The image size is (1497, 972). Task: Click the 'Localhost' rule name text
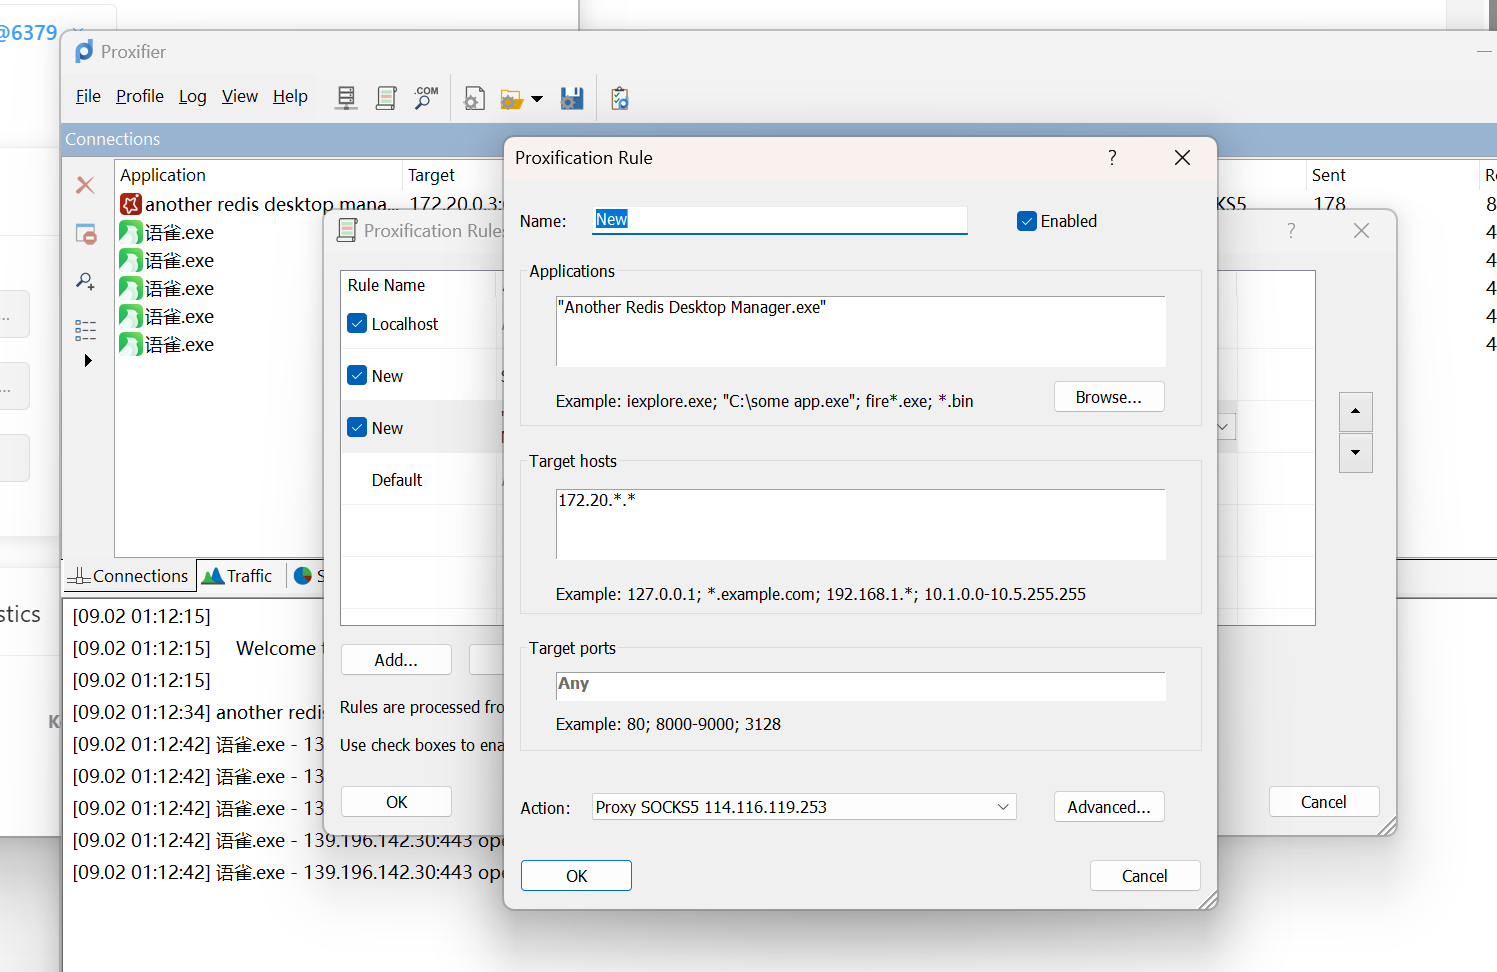coord(405,324)
